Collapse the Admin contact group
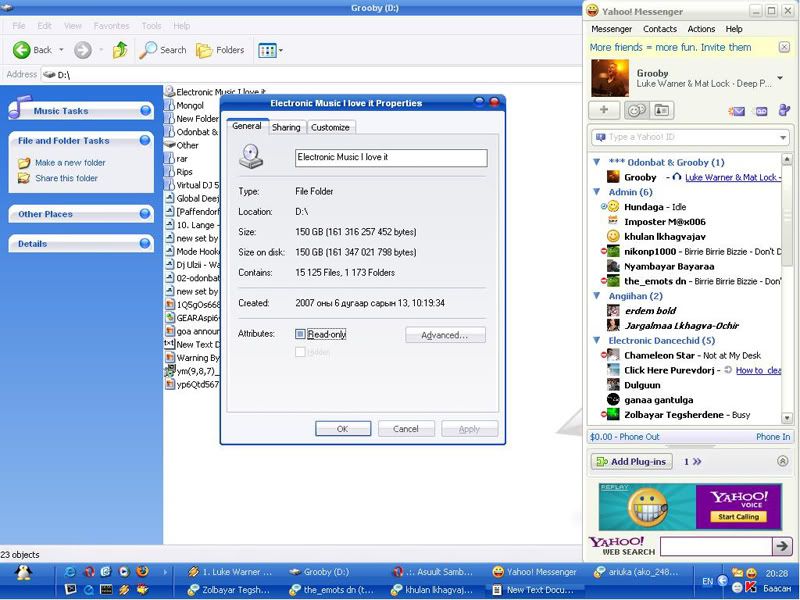 point(597,192)
